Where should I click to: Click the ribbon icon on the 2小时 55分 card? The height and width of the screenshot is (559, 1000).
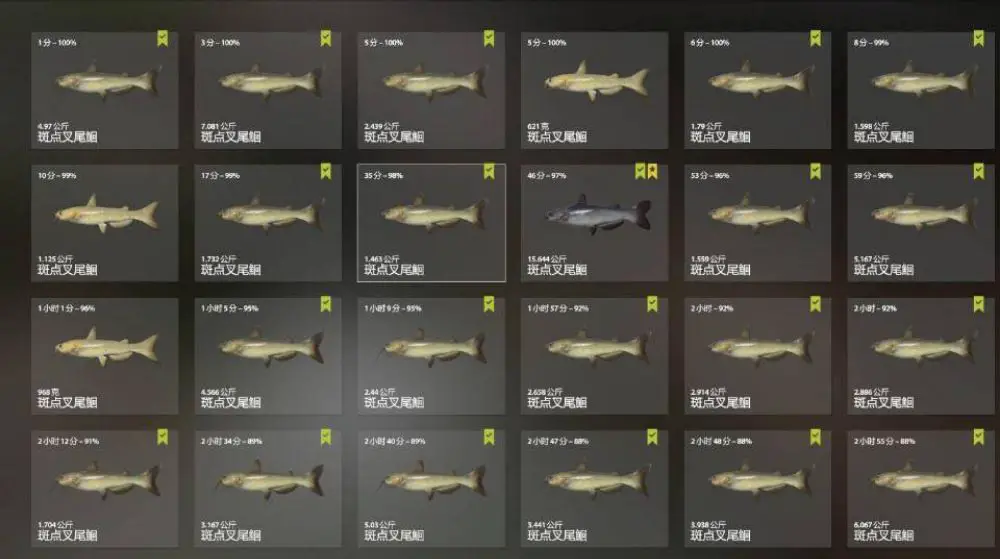point(979,437)
